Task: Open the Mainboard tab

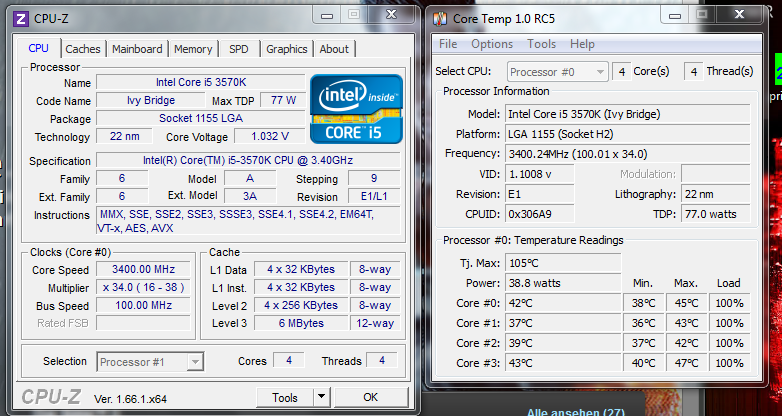Action: [137, 49]
